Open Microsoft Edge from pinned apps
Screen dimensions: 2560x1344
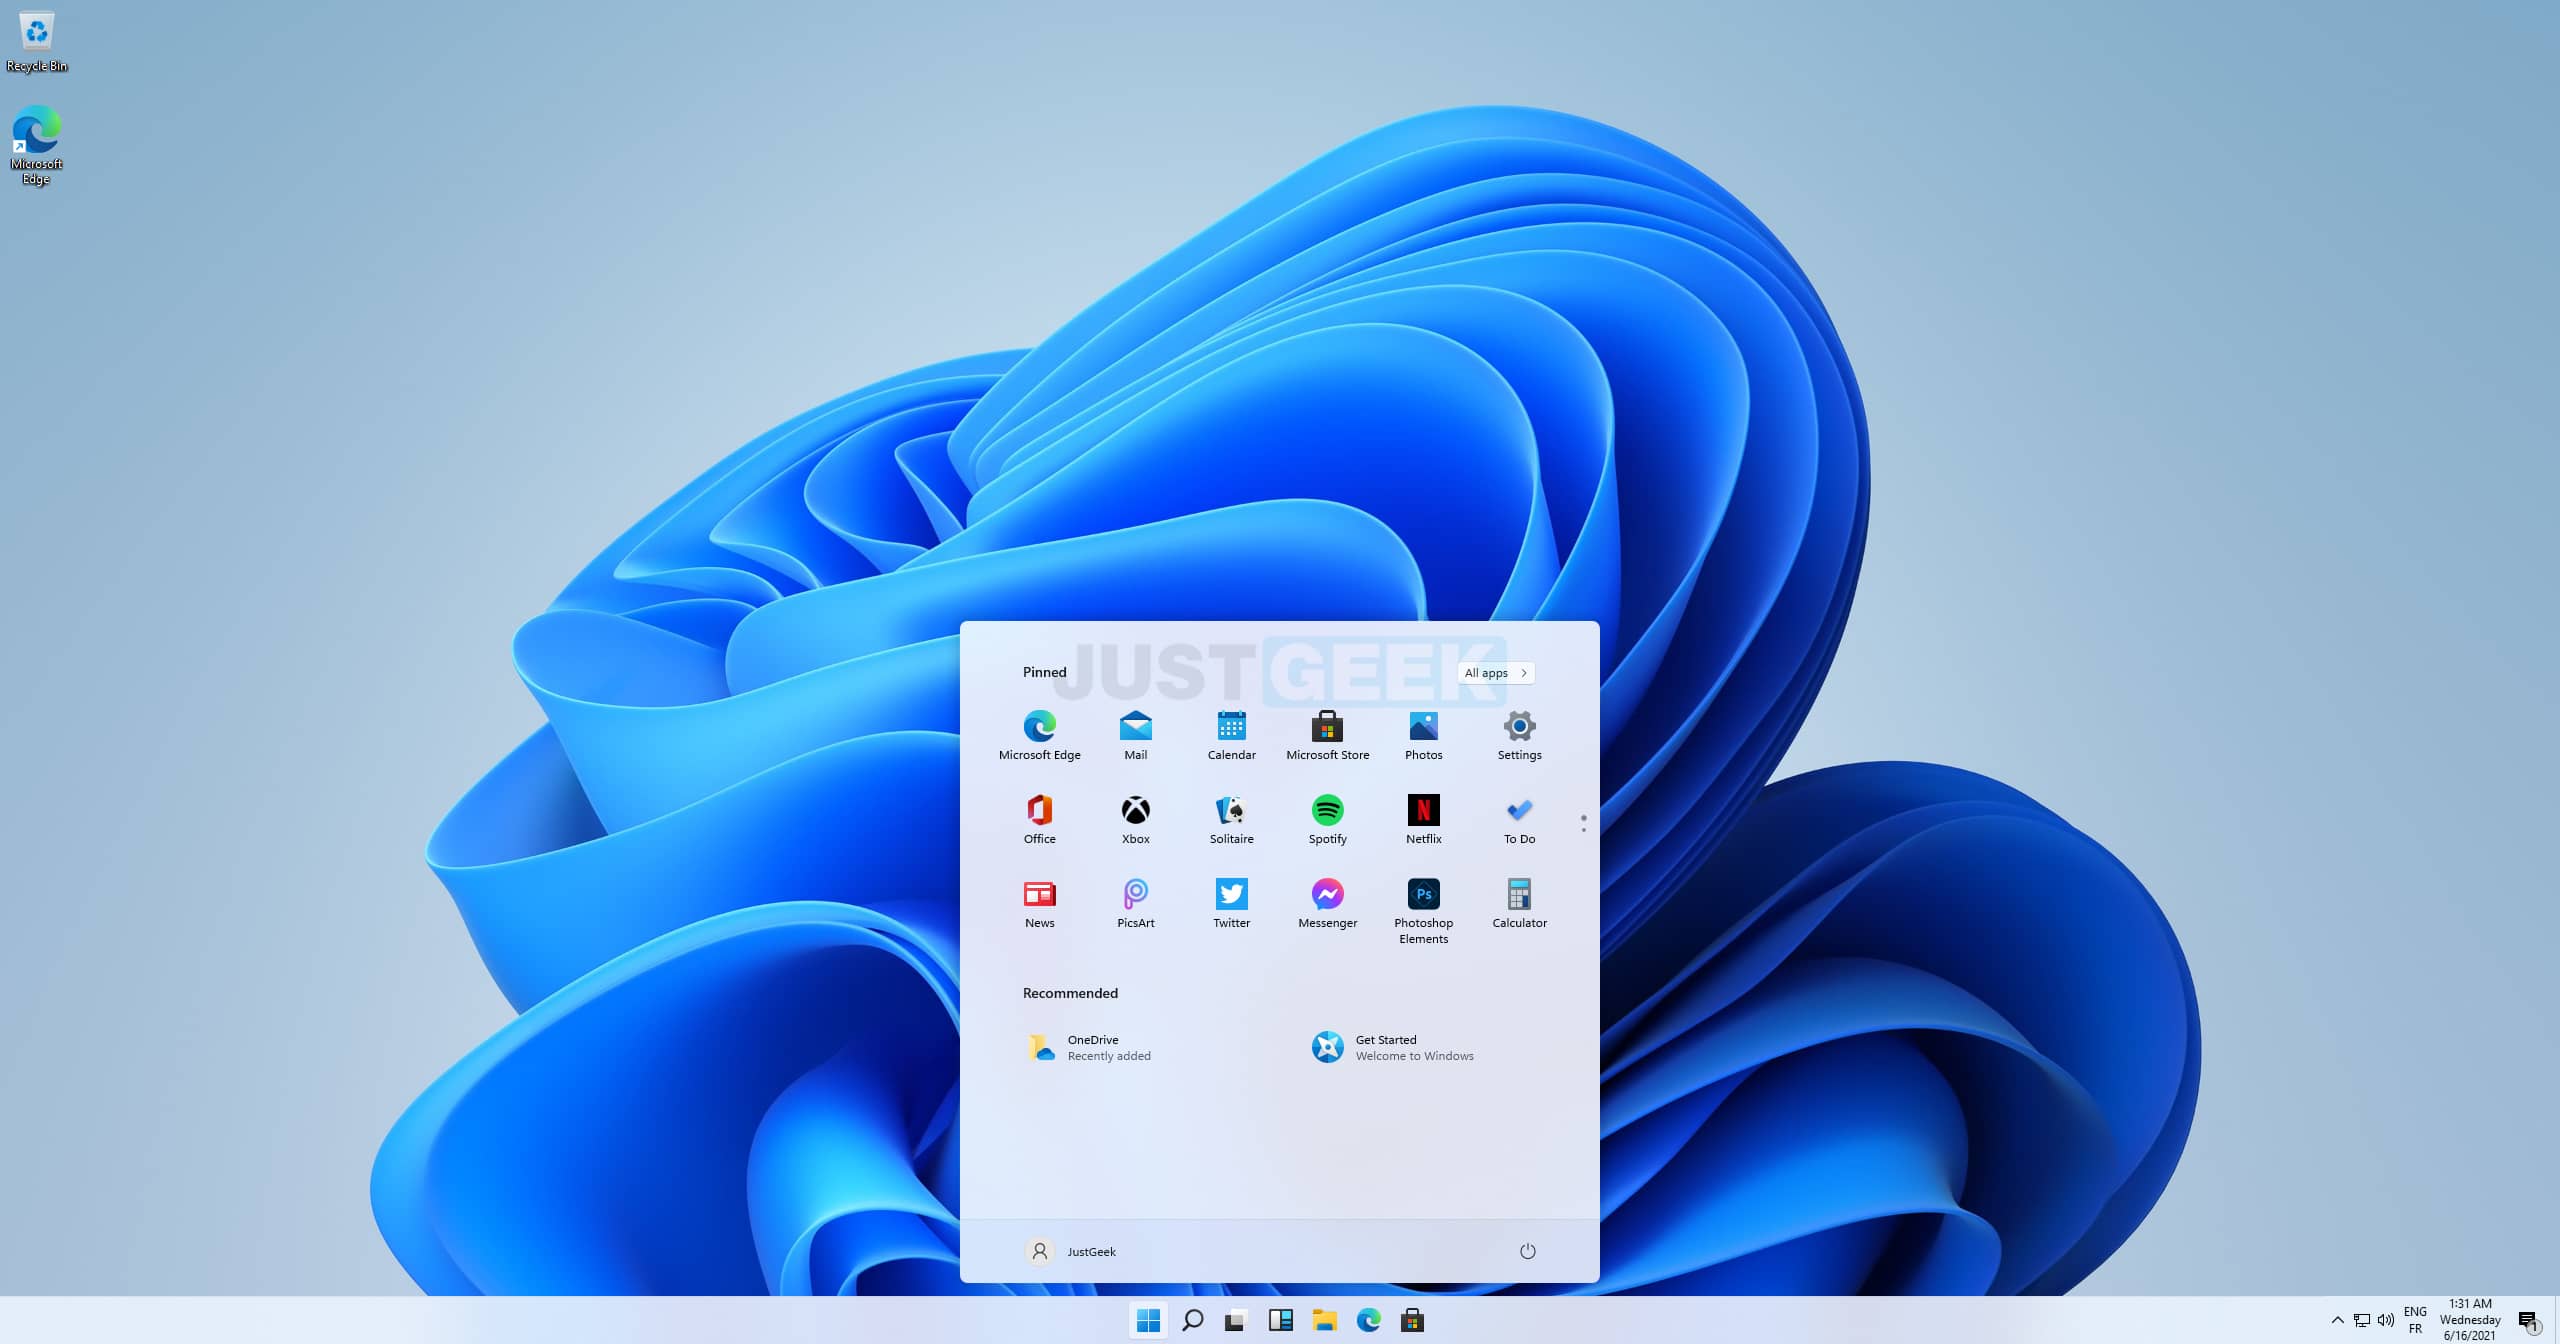[1039, 735]
